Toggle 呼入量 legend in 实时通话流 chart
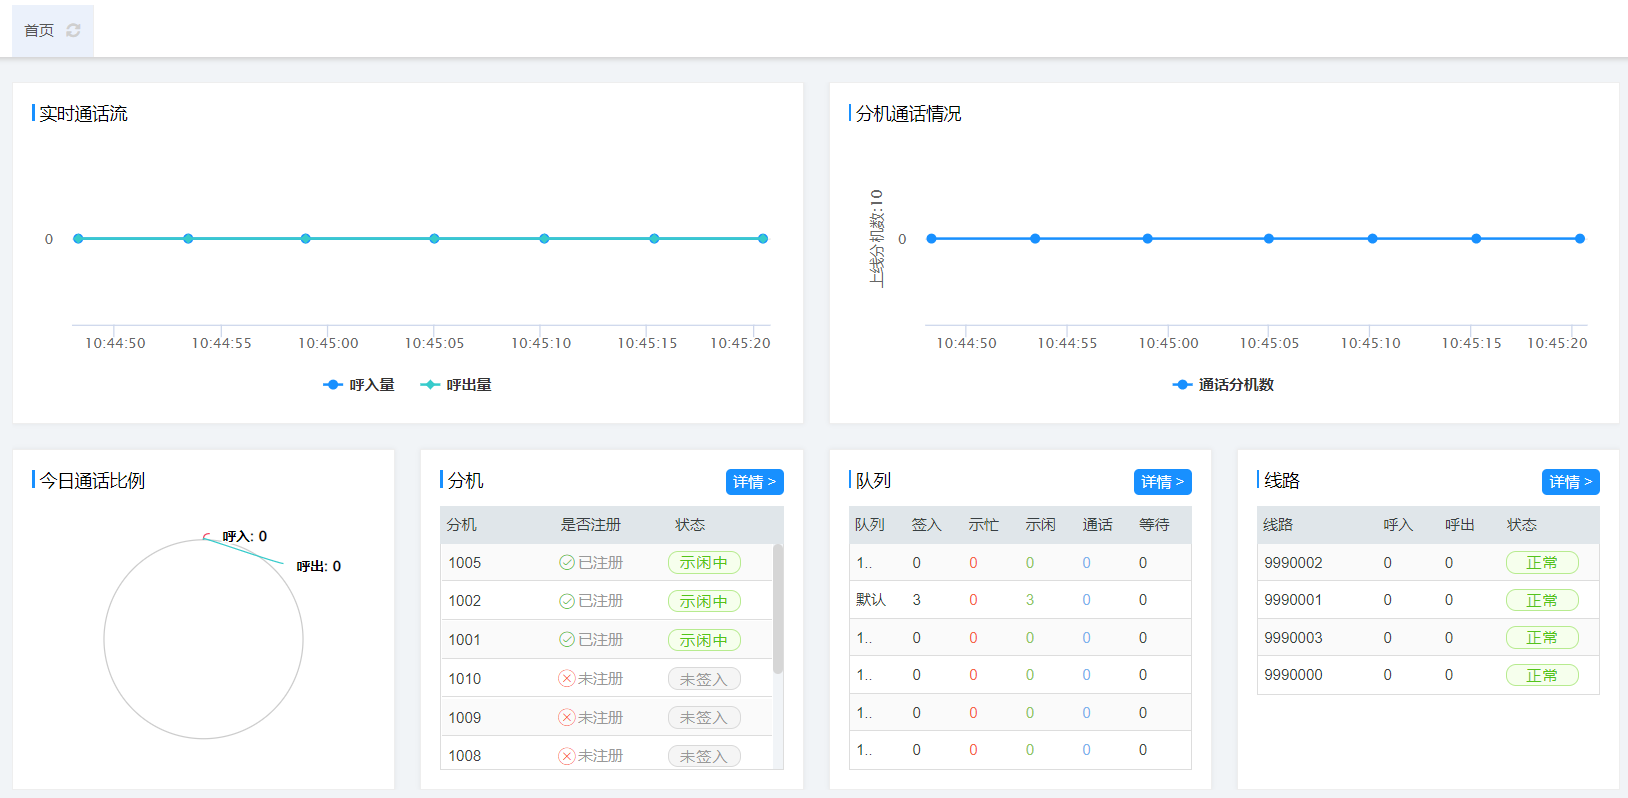The width and height of the screenshot is (1628, 798). point(359,385)
